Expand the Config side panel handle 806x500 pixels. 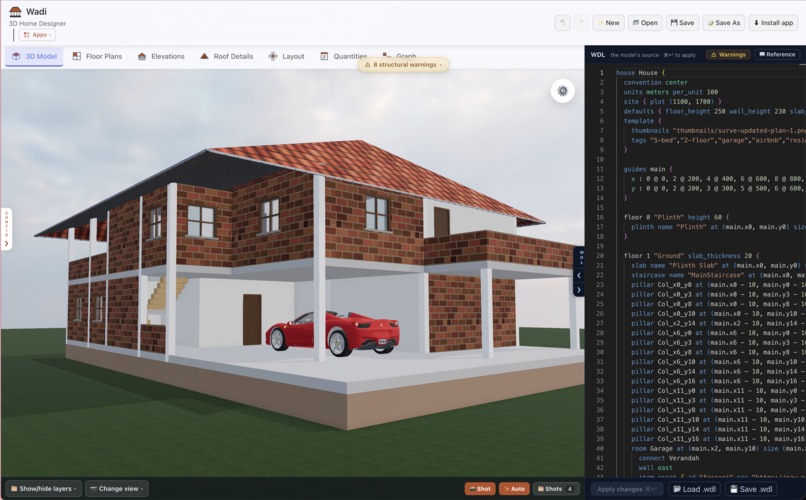pyautogui.click(x=6, y=229)
